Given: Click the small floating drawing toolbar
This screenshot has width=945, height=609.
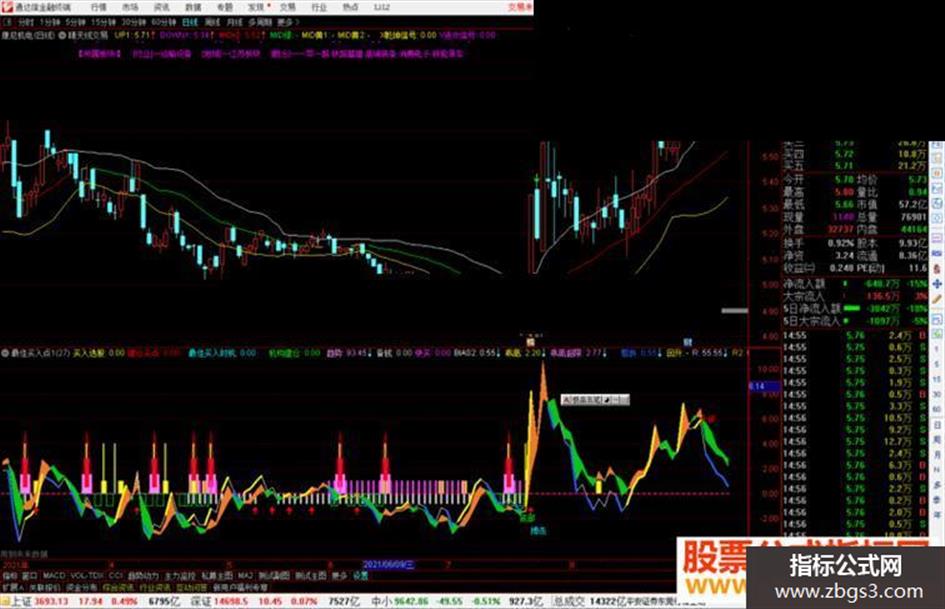Looking at the screenshot, I should (x=595, y=399).
